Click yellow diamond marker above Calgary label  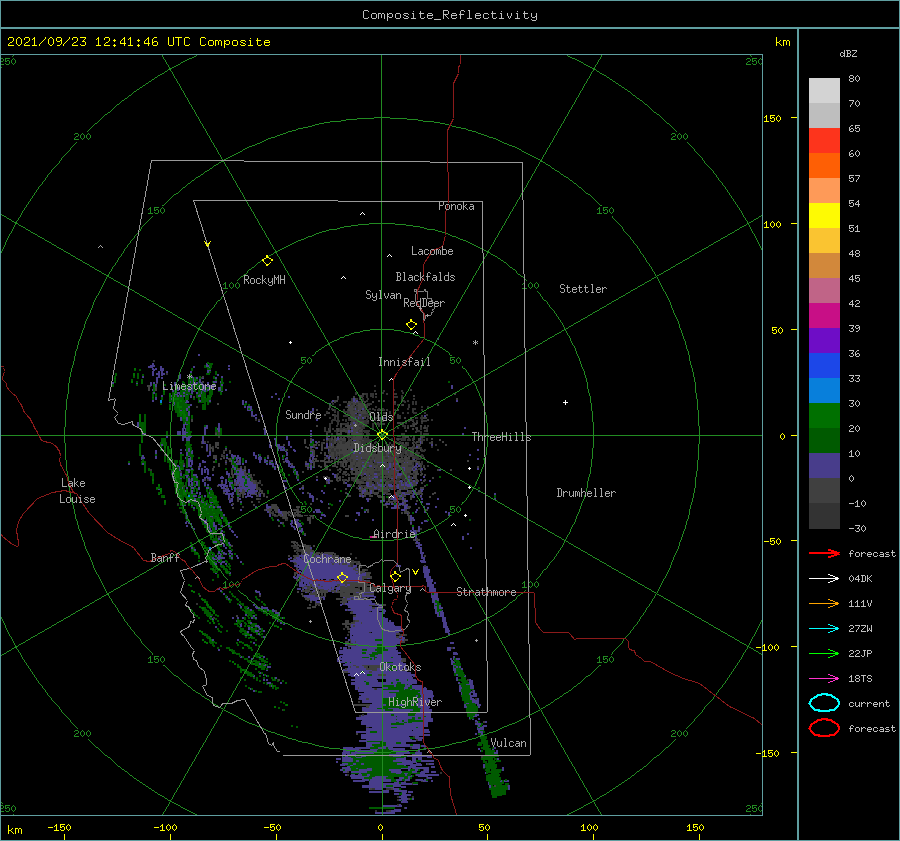coord(395,576)
